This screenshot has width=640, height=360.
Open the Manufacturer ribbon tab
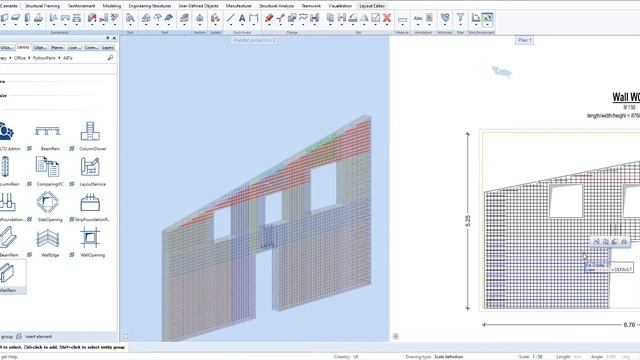coord(239,6)
